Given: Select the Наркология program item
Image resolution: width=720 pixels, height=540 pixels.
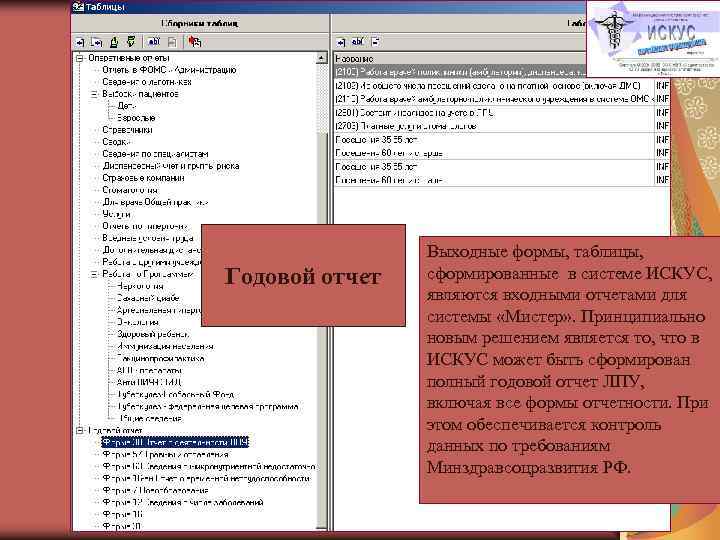Looking at the screenshot, I should point(140,286).
